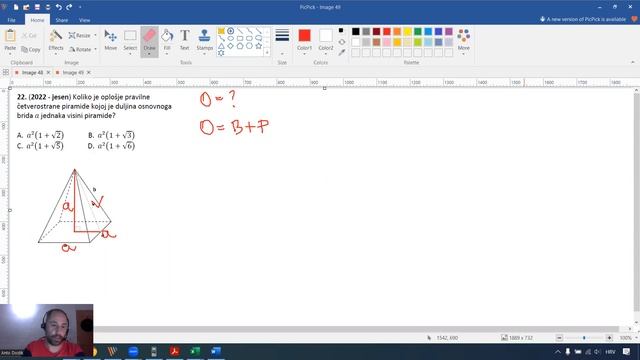Pick the purple palette color

tap(449, 31)
